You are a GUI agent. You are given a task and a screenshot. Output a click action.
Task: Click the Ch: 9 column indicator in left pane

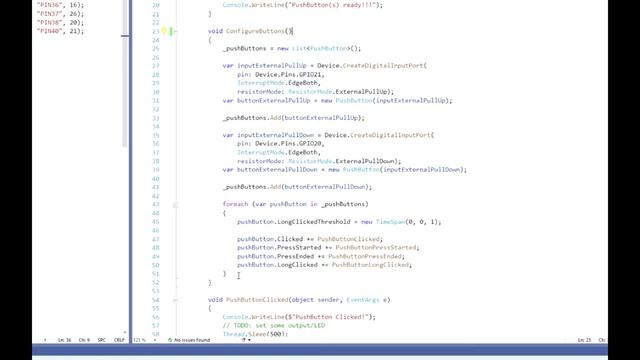tap(84, 340)
